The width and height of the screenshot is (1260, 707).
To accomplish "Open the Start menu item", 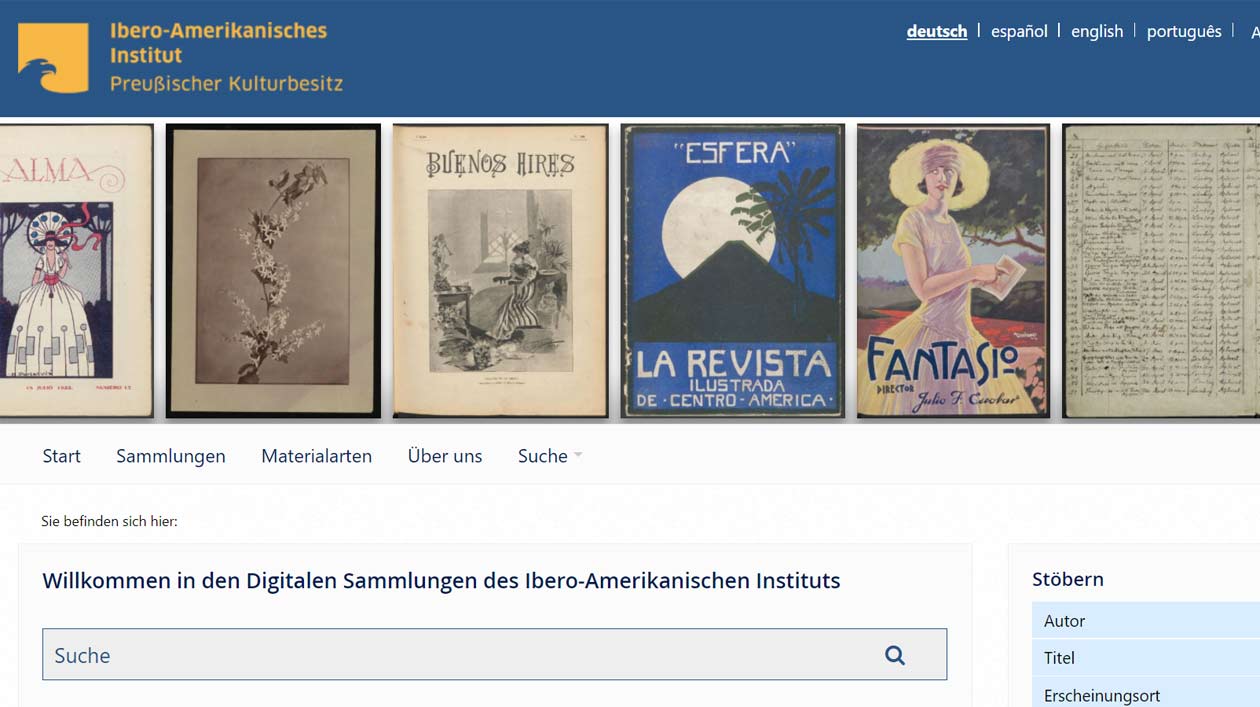I will 61,456.
